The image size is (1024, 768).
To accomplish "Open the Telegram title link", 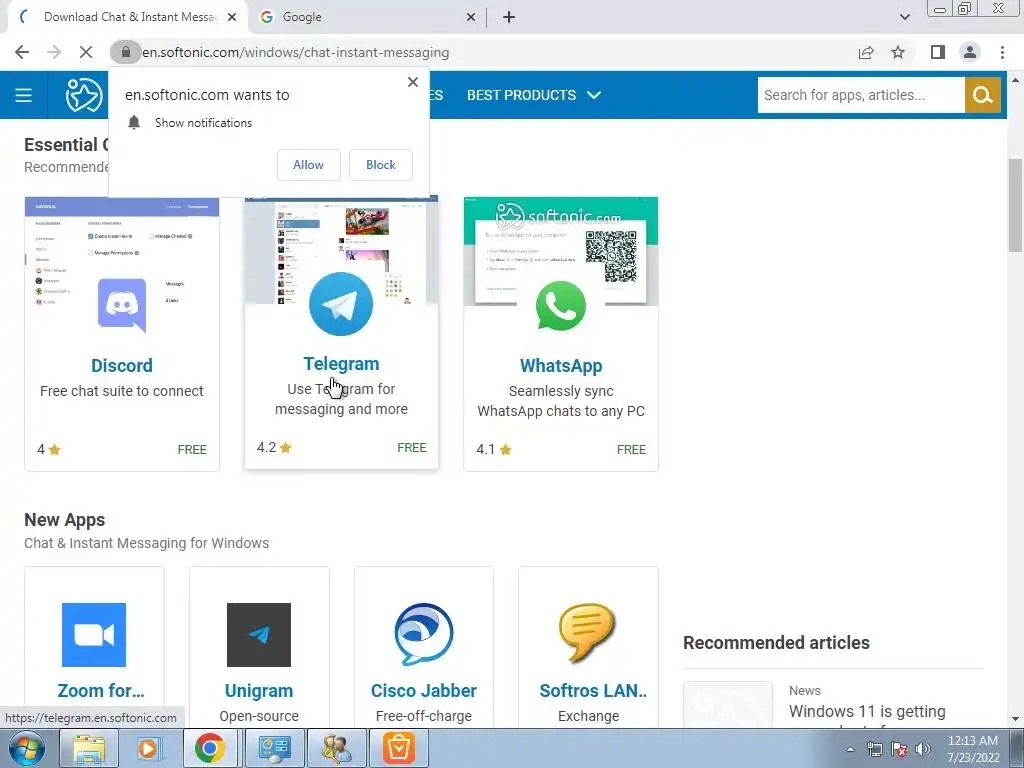I will coord(341,363).
